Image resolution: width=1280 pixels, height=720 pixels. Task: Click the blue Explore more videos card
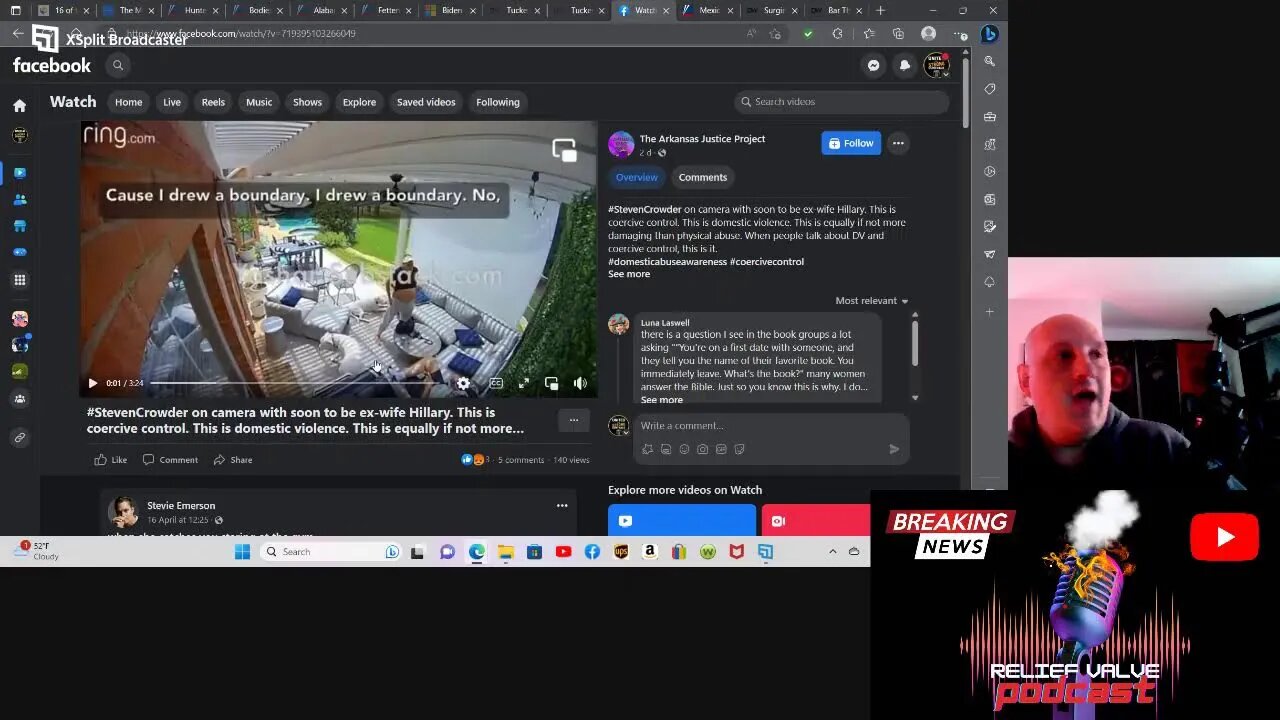(x=682, y=520)
